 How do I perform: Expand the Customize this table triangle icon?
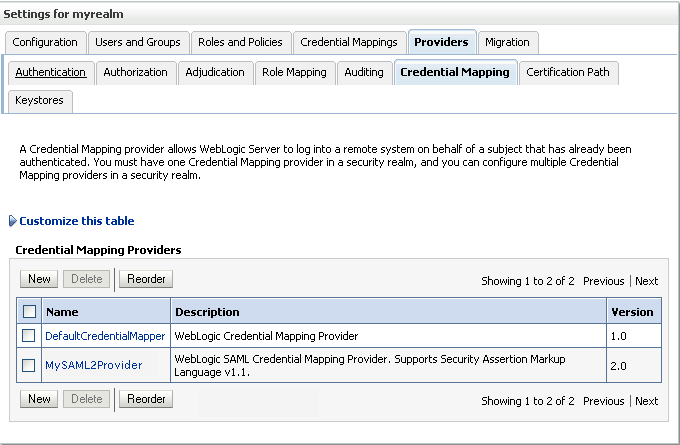click(x=13, y=221)
